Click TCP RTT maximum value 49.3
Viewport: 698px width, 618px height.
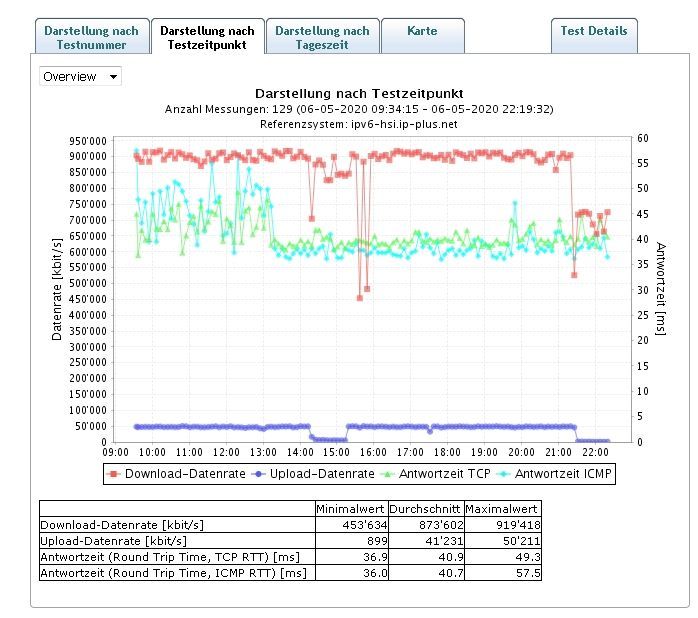tap(528, 557)
